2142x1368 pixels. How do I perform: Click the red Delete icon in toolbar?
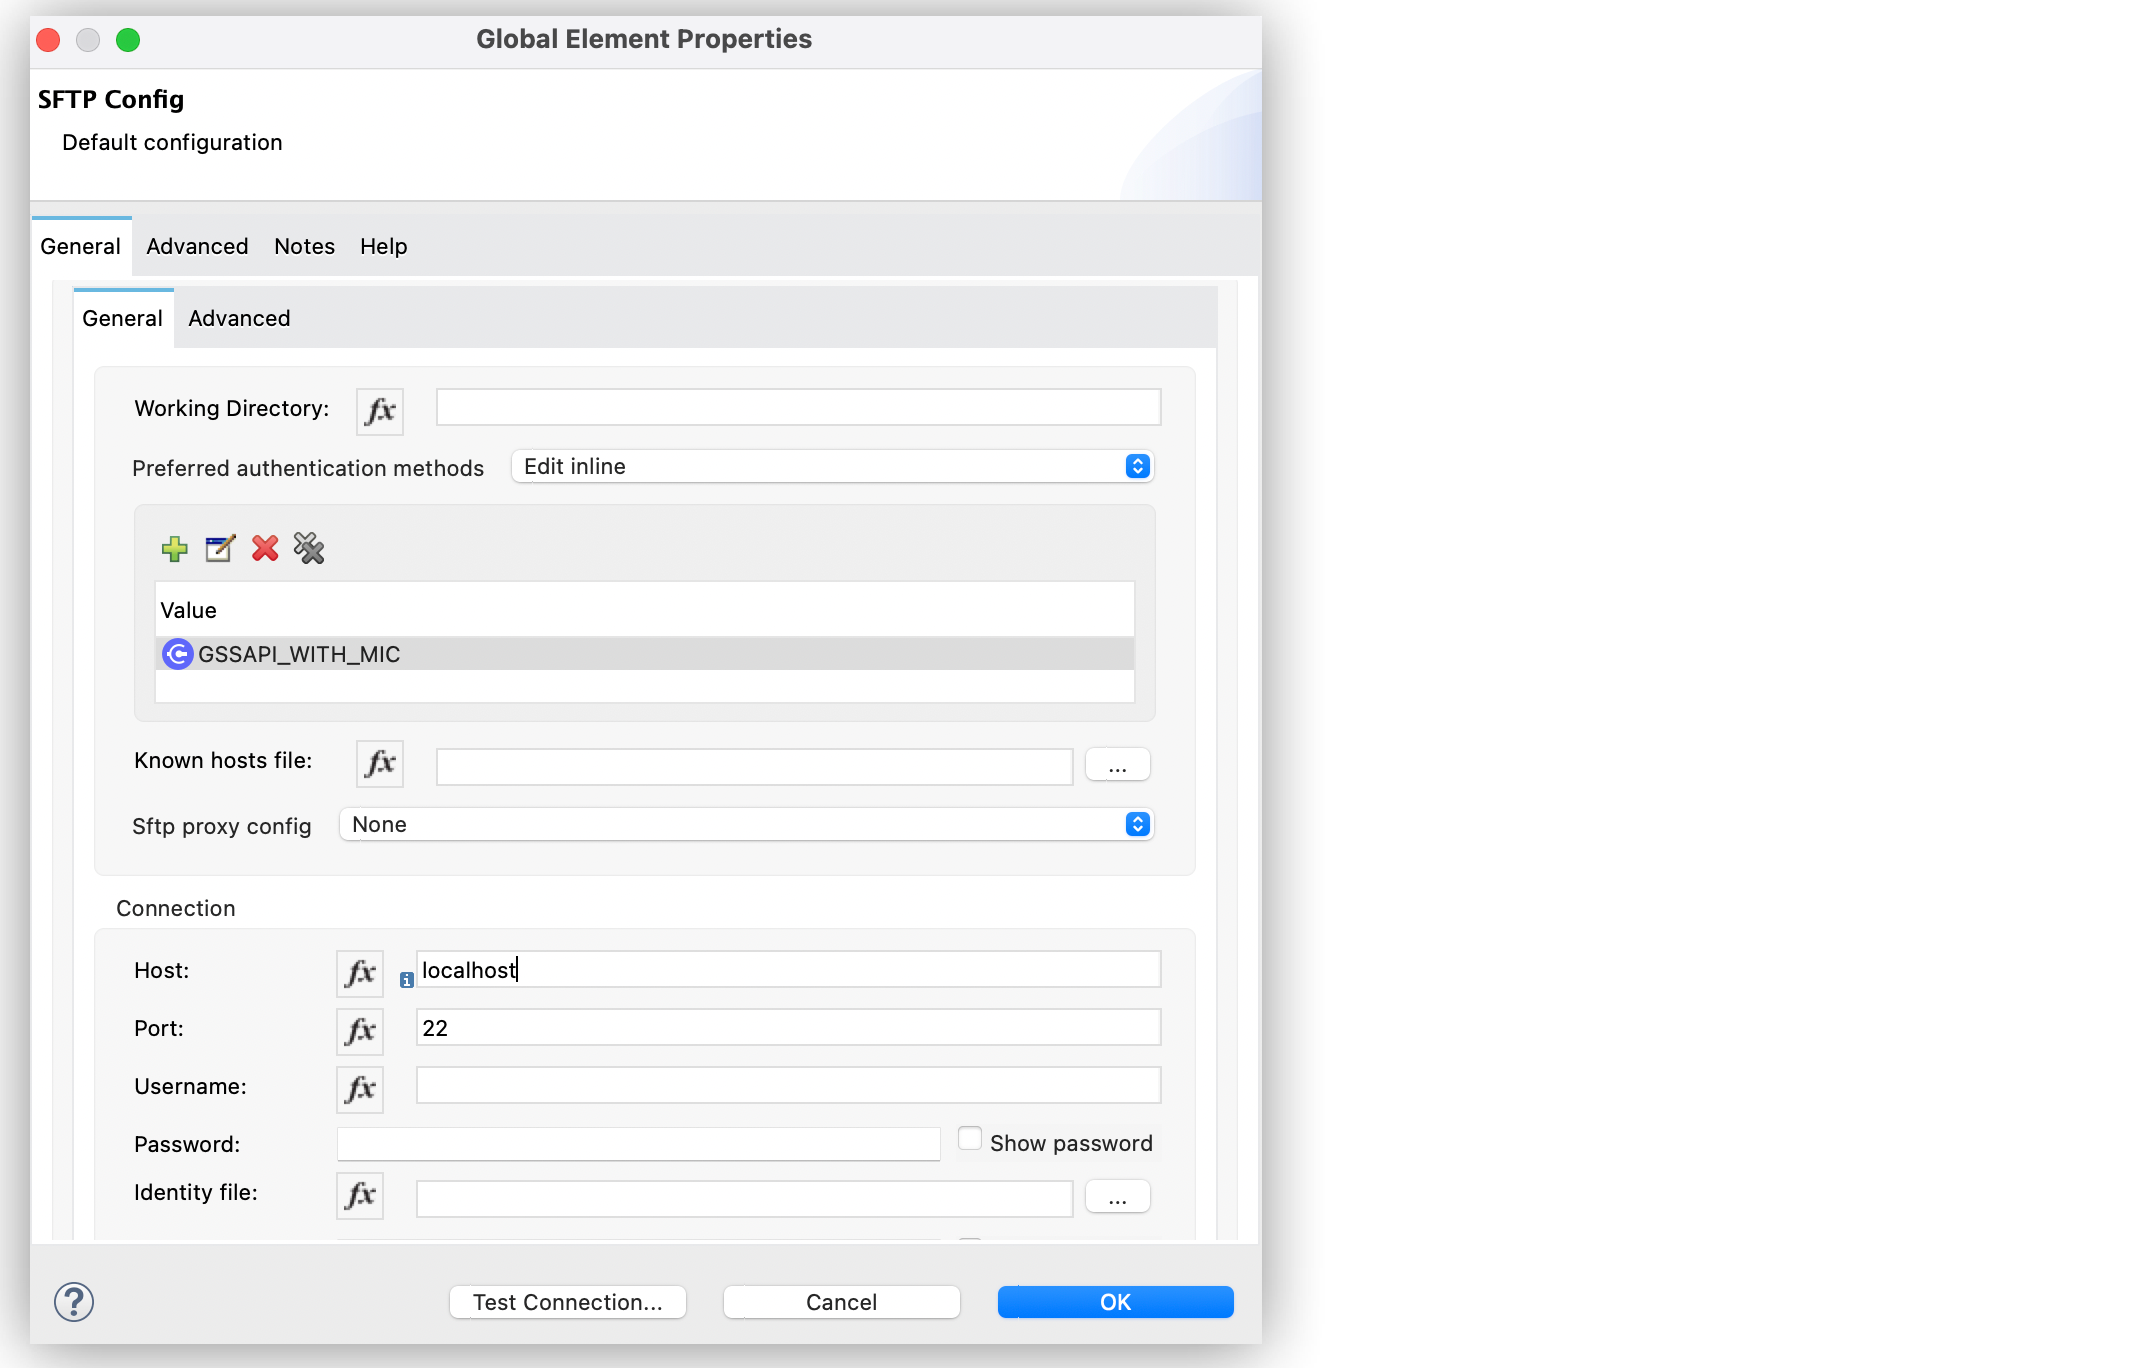(267, 548)
